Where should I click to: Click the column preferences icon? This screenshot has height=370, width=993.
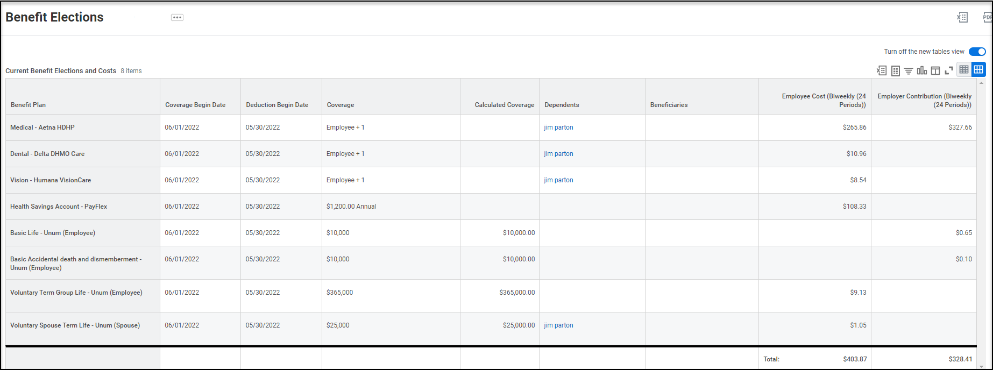point(935,70)
